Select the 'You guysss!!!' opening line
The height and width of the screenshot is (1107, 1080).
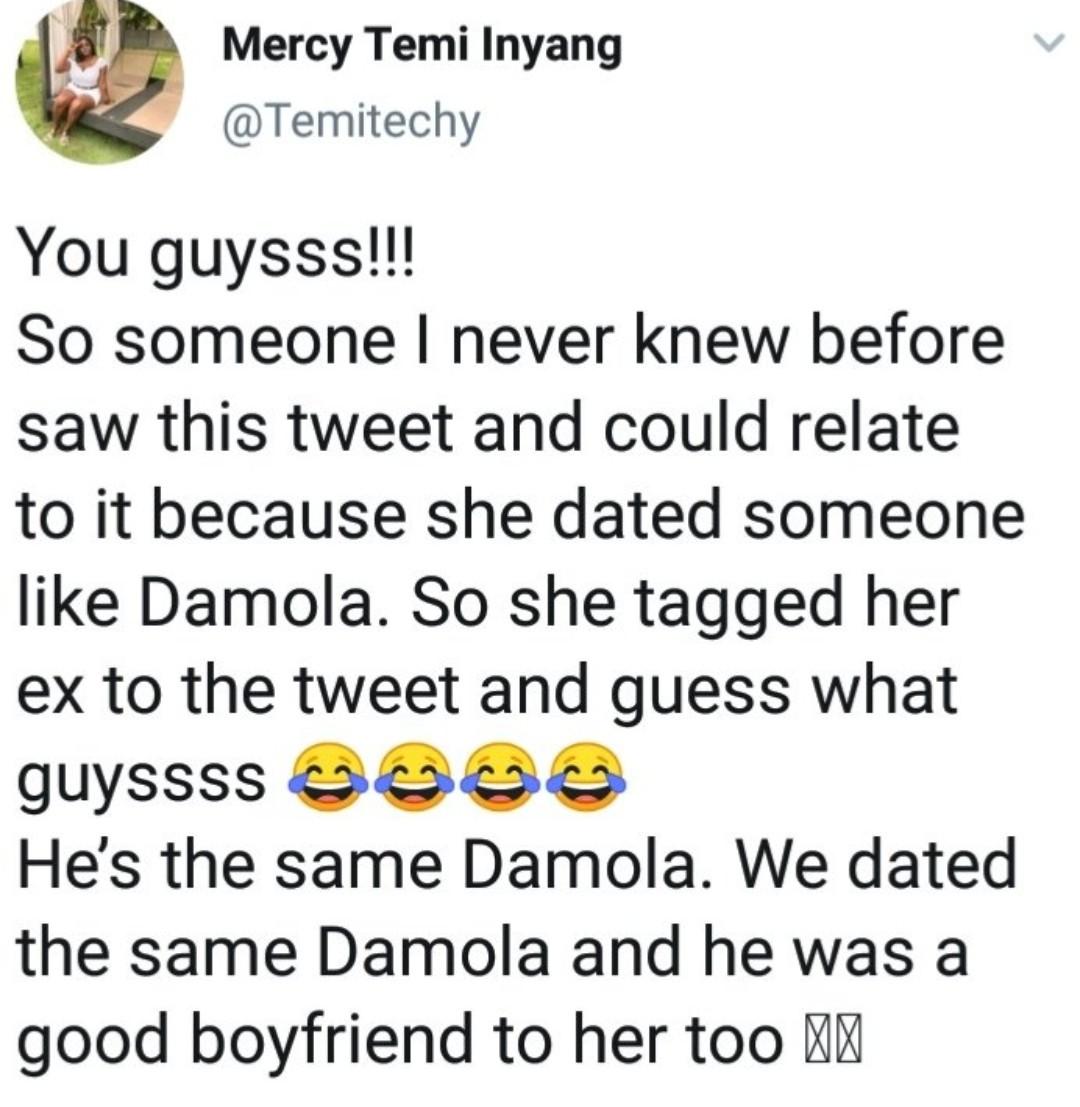coord(218,259)
